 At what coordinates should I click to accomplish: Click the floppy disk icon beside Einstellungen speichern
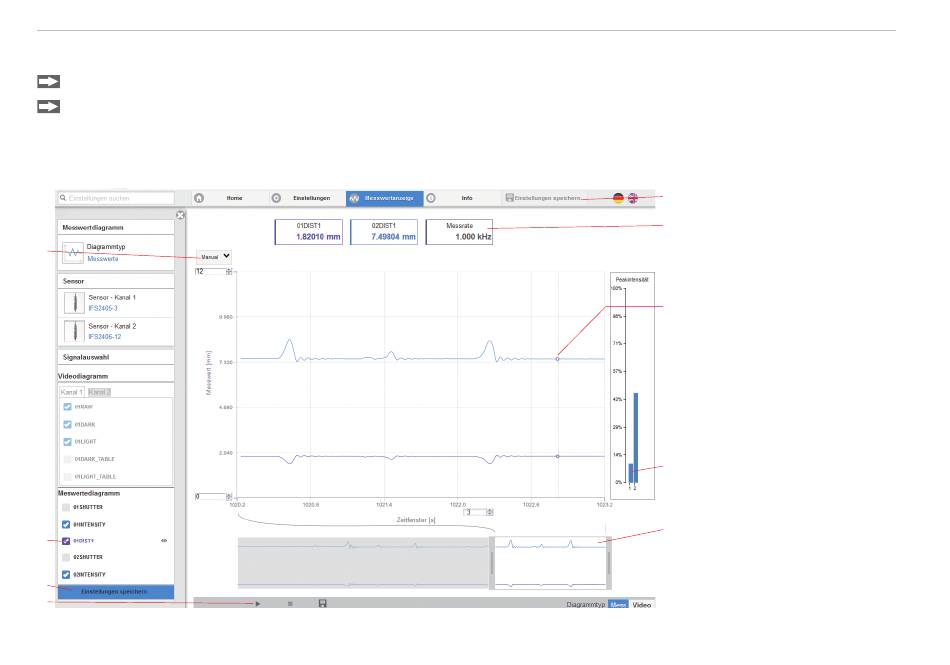tap(510, 197)
